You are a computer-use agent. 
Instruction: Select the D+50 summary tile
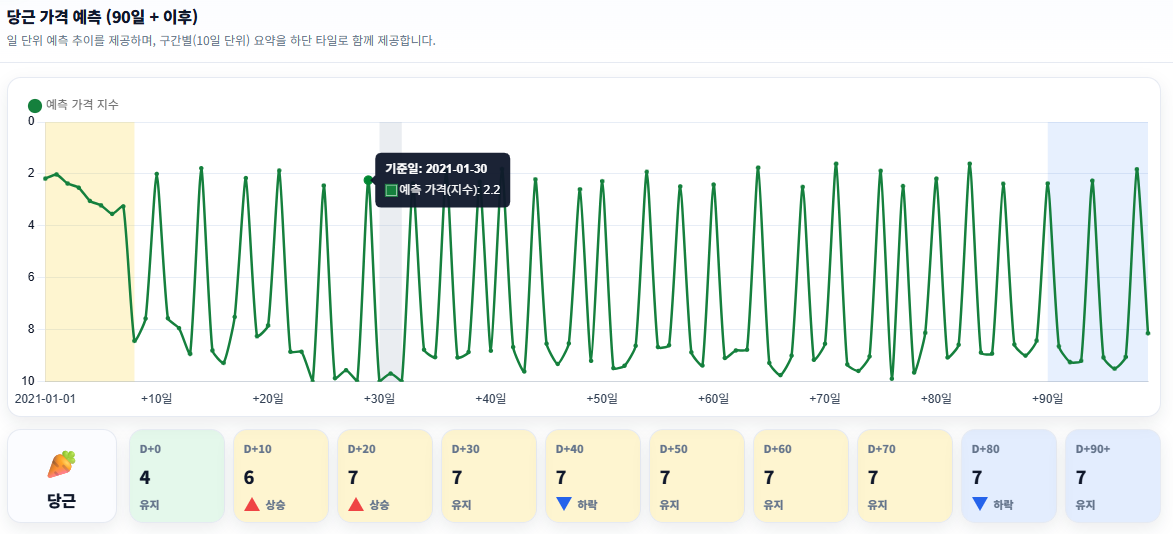point(697,476)
